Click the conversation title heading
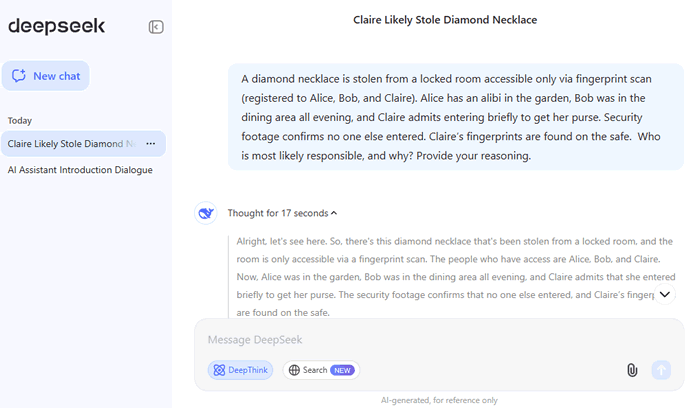700x408 pixels. (445, 20)
